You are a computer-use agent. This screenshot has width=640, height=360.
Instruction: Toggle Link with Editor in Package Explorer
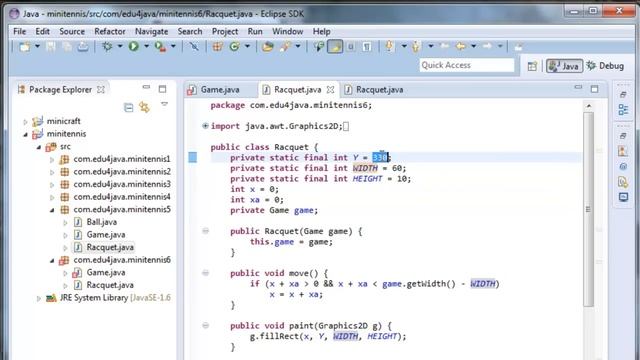click(144, 107)
